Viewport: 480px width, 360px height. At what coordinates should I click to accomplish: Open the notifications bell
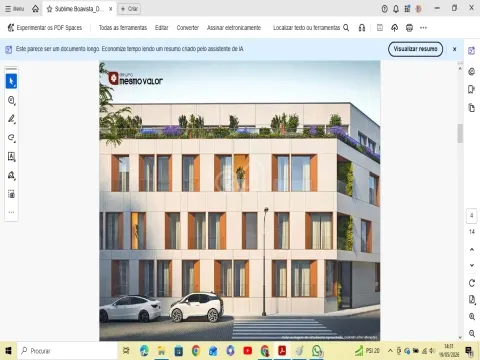(396, 9)
